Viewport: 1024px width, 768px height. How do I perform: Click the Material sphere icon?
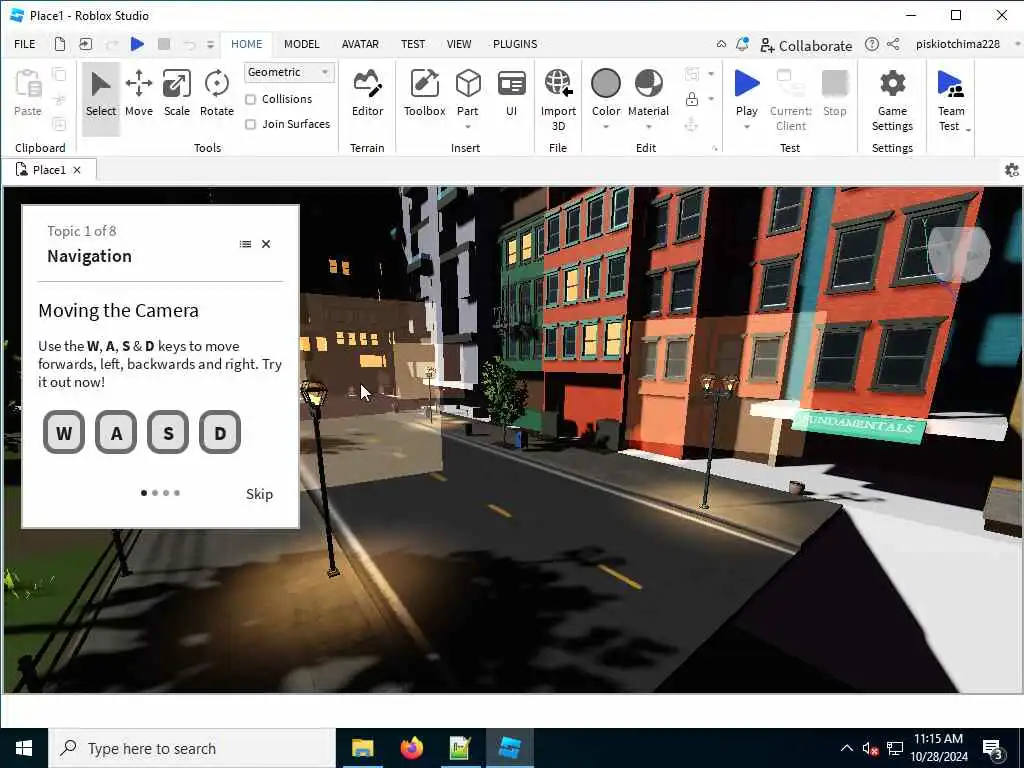coord(648,84)
